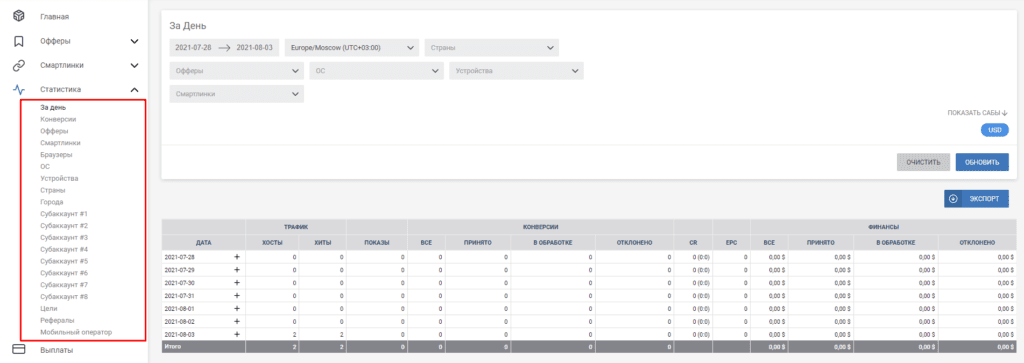1024x363 pixels.
Task: Collapse the Статистика sidebar section chevron
Action: tap(135, 89)
